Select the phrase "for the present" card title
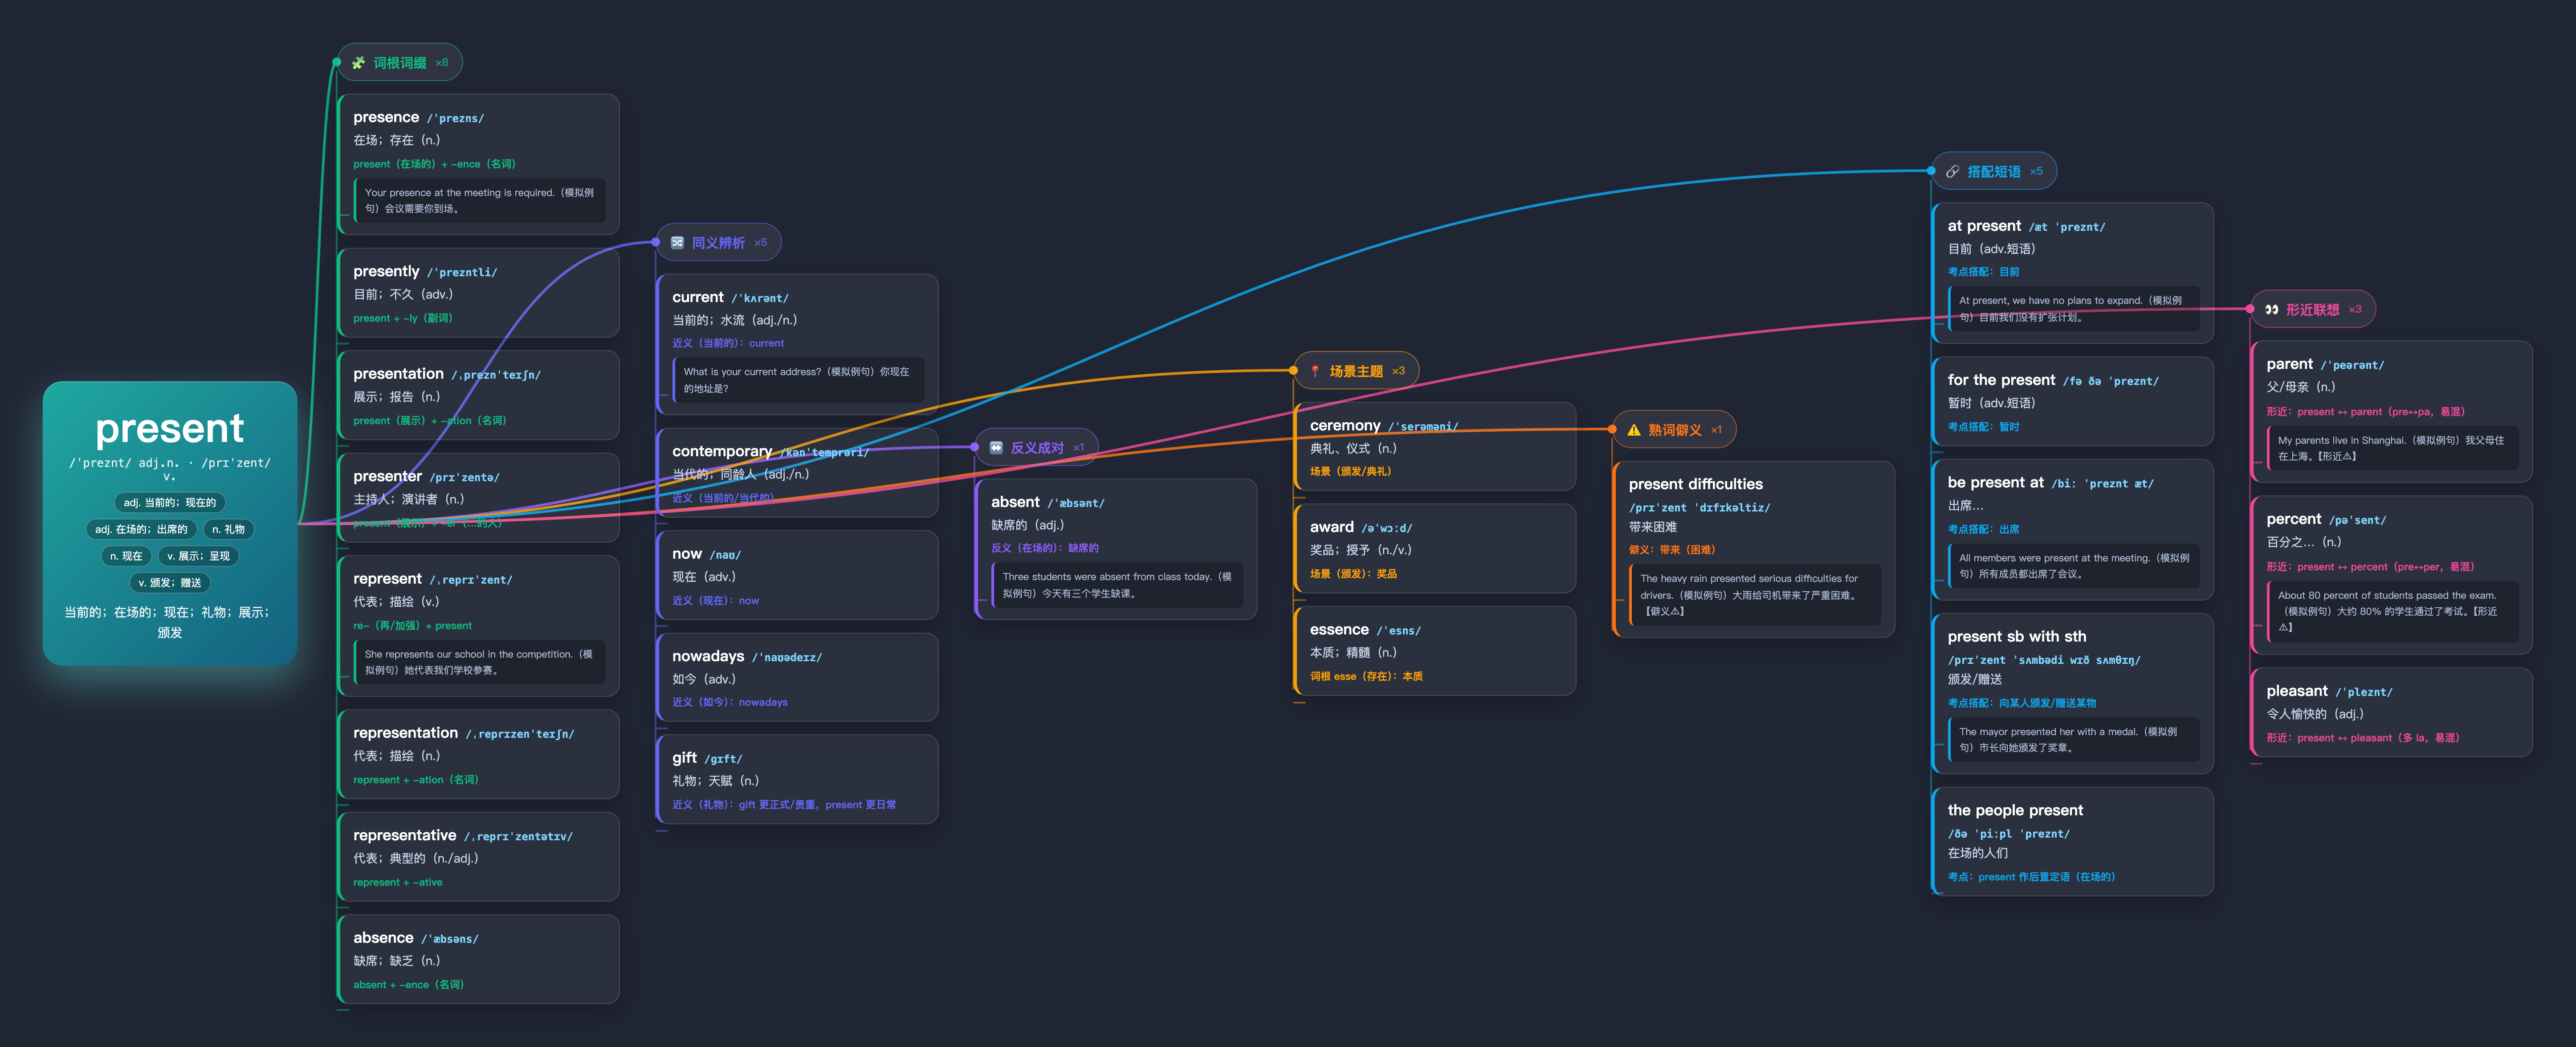 2001,380
